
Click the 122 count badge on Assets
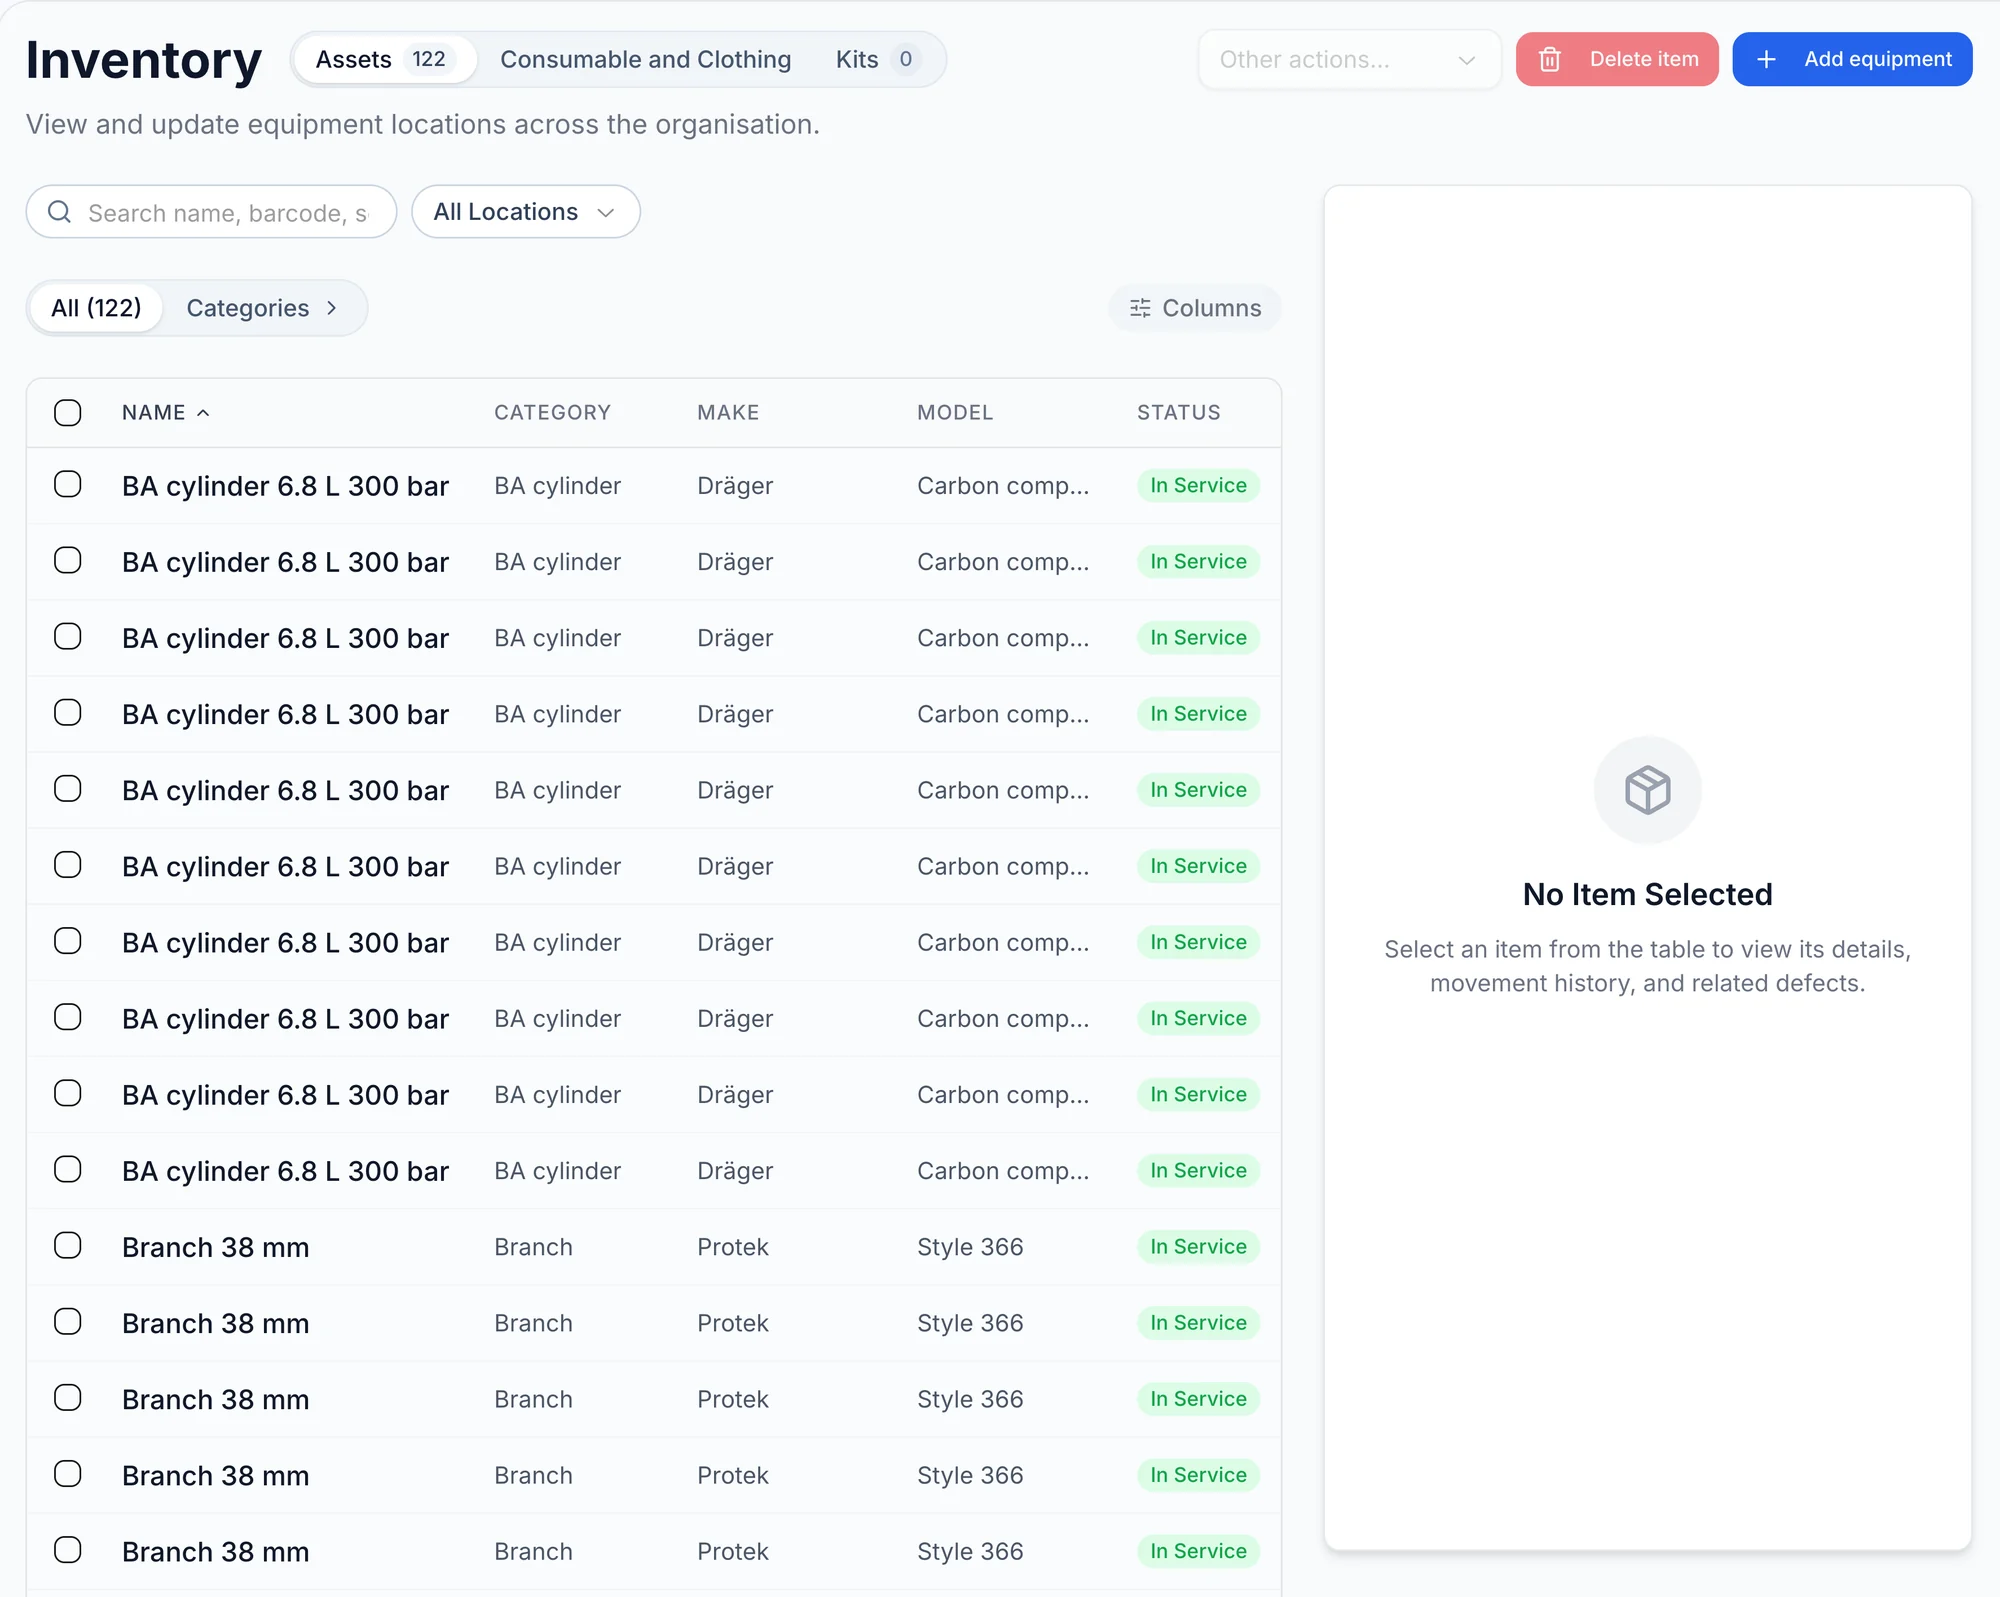(x=429, y=60)
